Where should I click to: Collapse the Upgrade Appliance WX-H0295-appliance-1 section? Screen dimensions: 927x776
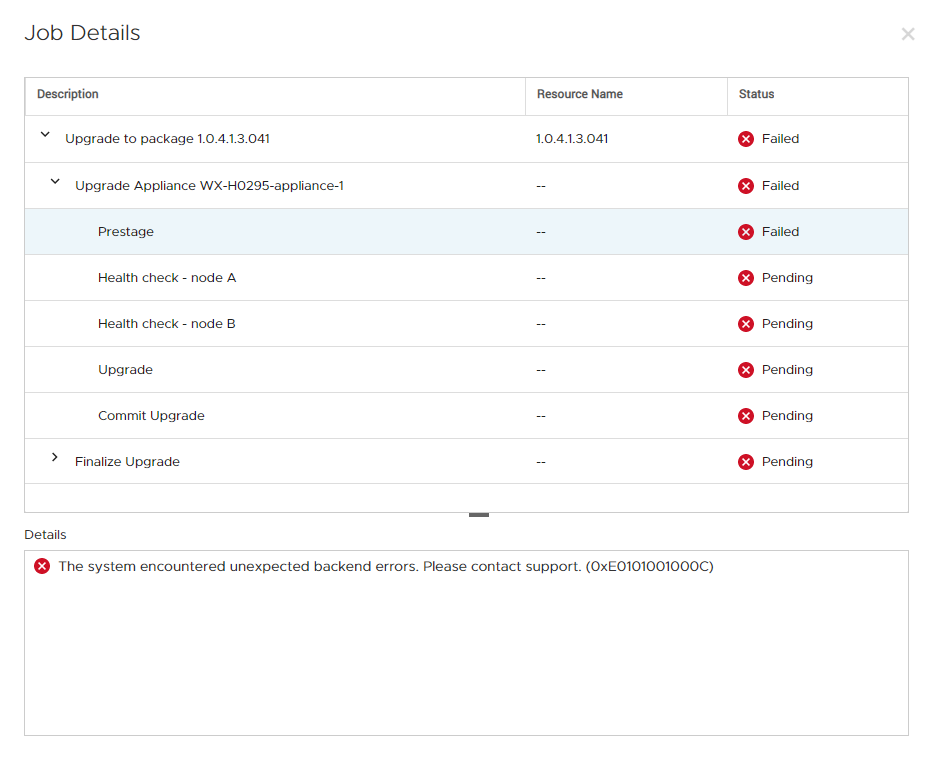(54, 180)
